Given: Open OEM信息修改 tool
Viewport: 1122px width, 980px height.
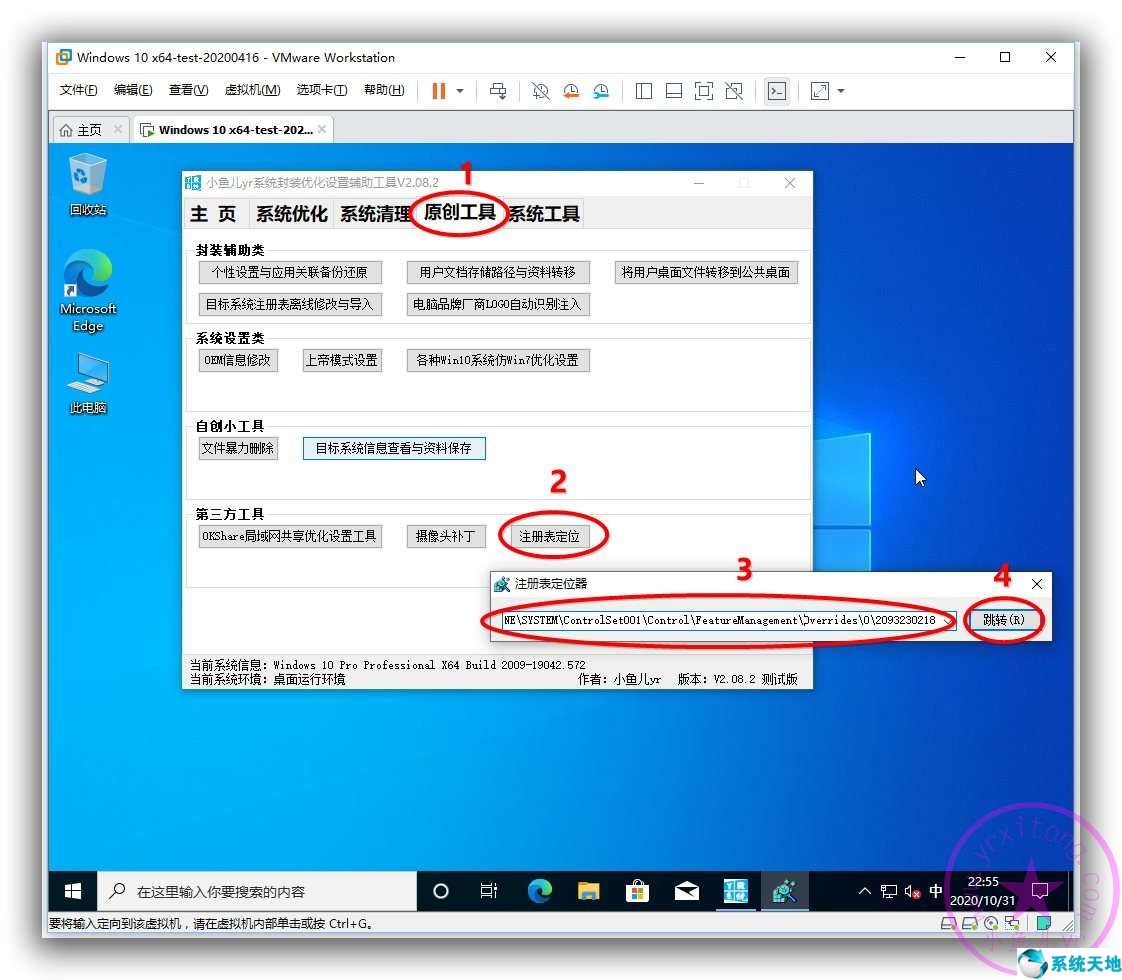Looking at the screenshot, I should (237, 361).
